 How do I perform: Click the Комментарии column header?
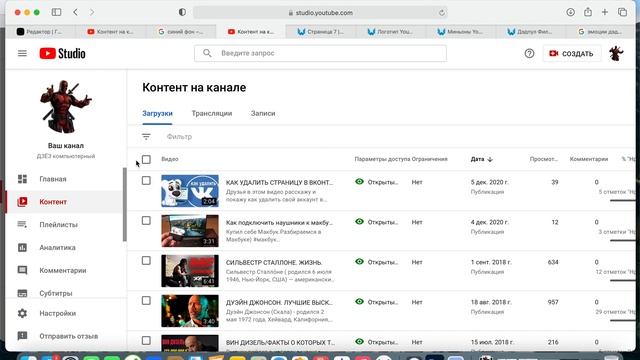(589, 159)
